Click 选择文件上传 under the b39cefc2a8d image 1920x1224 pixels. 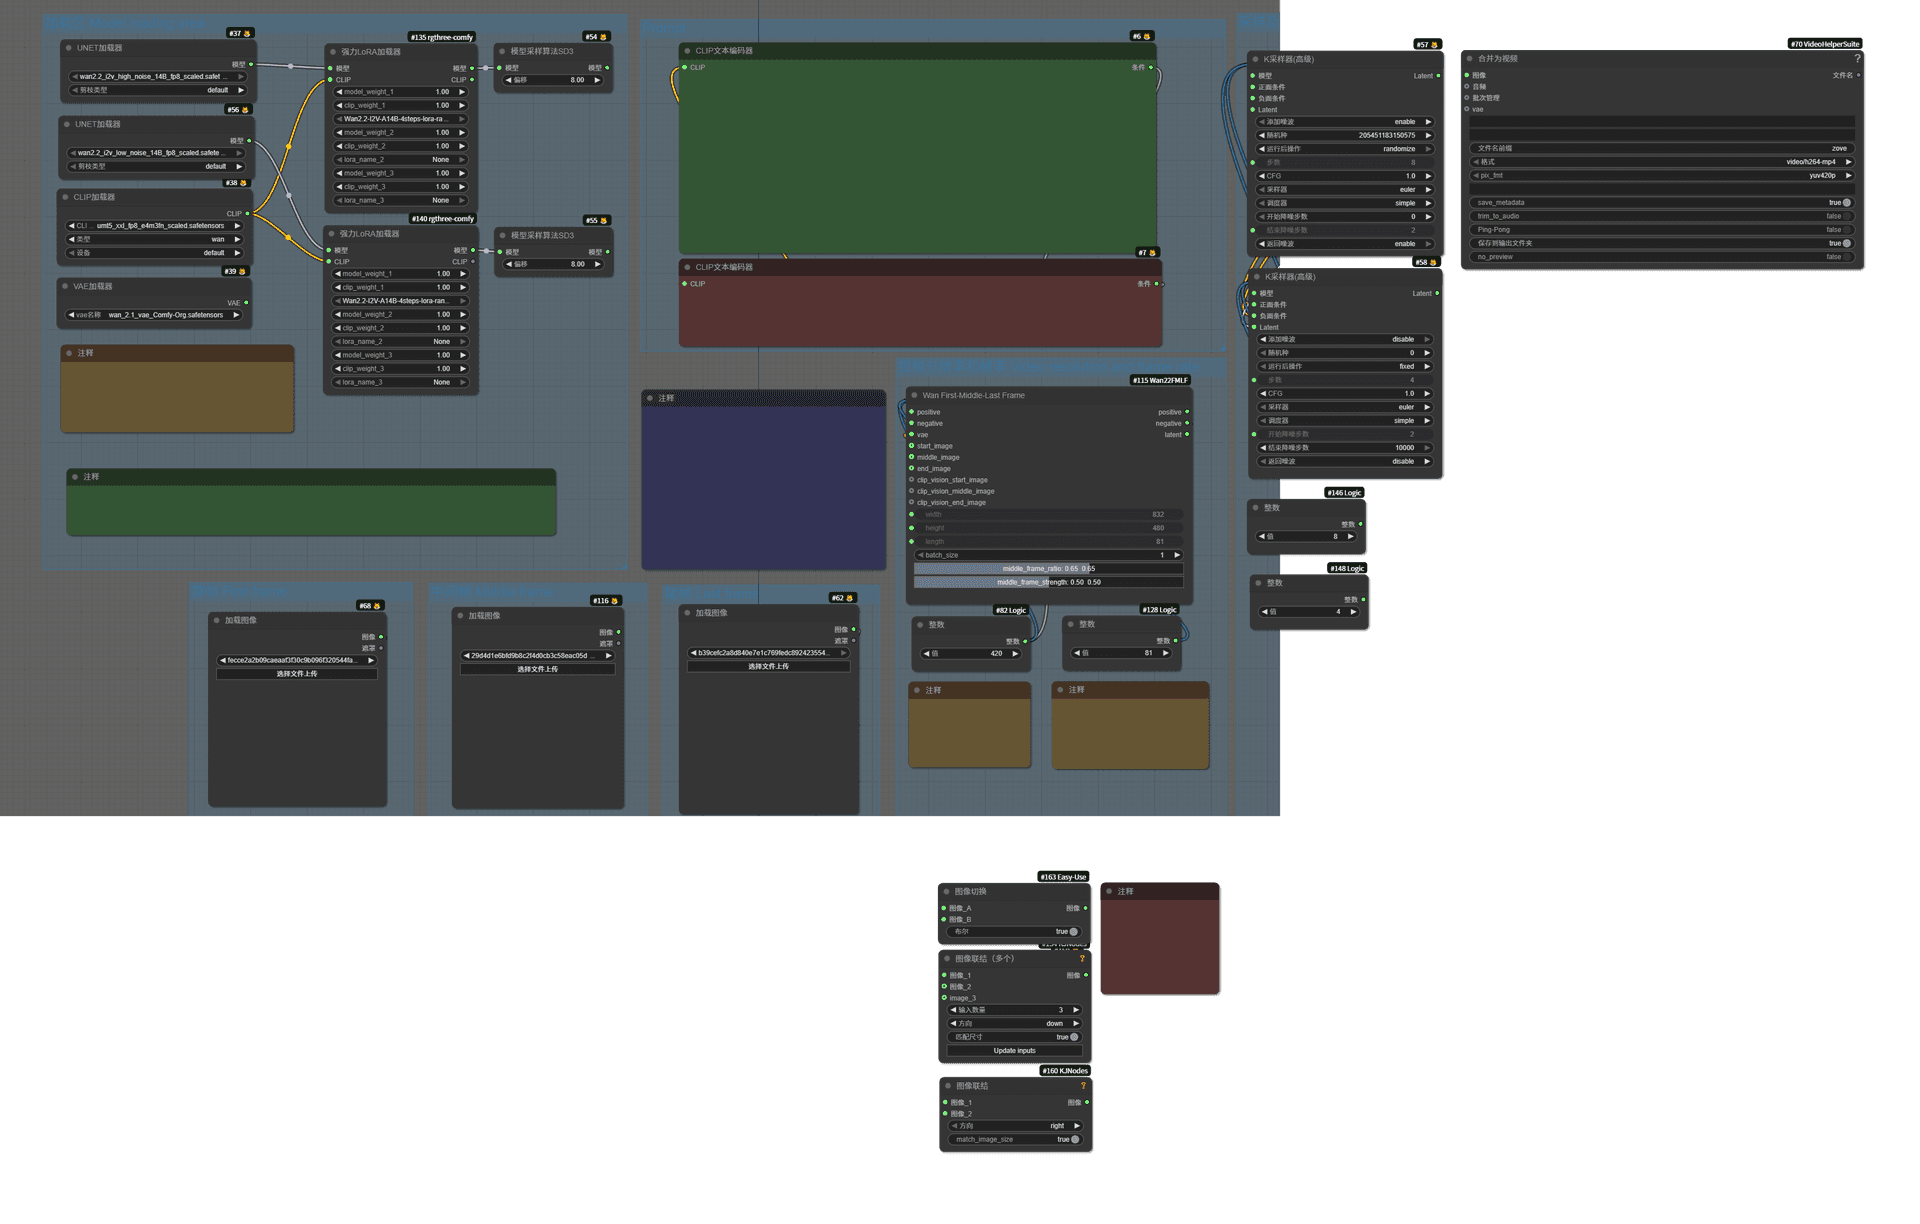(768, 666)
